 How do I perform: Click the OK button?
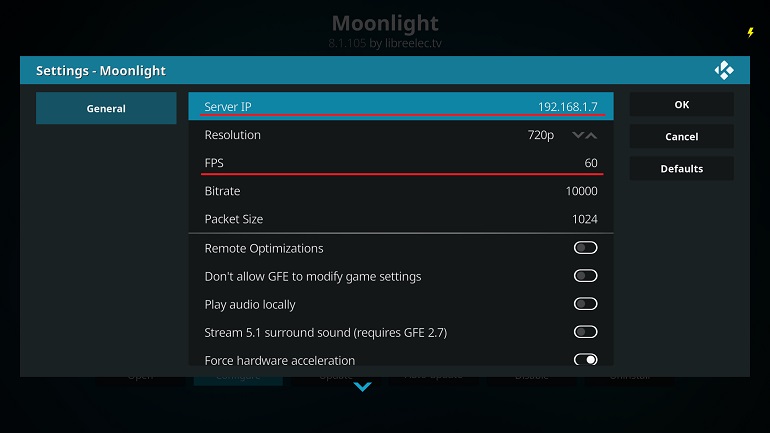coord(682,104)
